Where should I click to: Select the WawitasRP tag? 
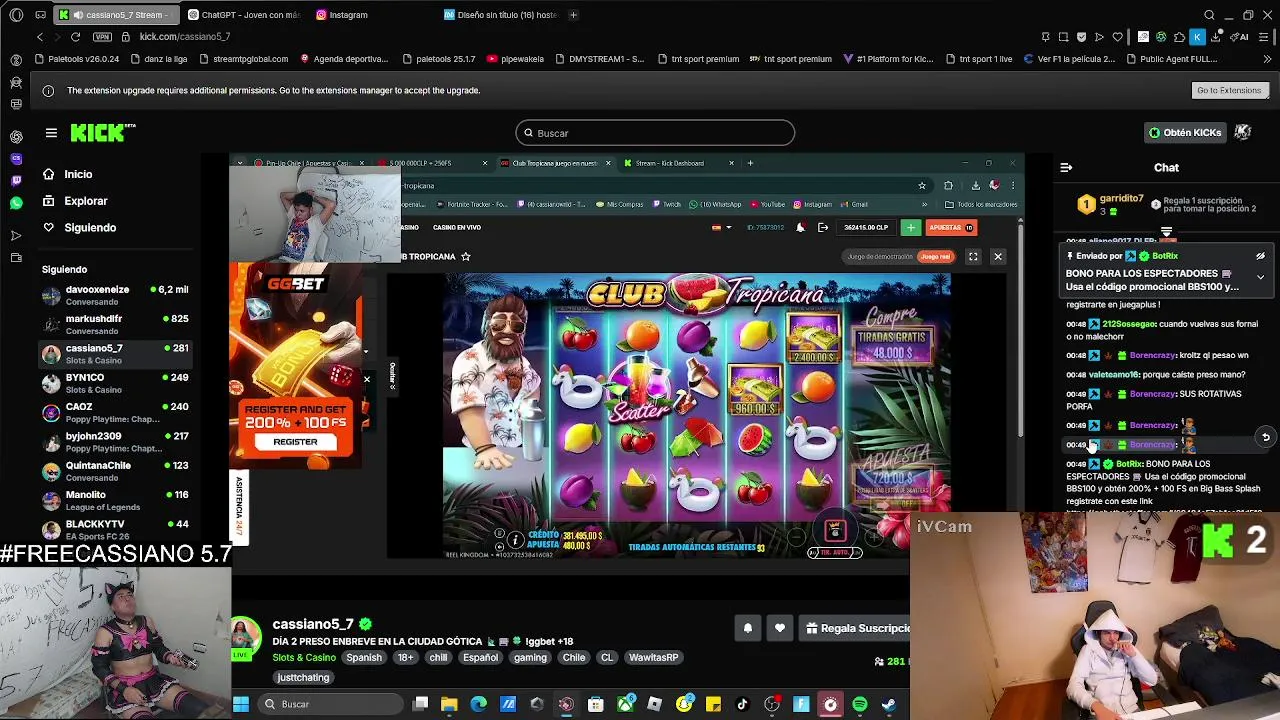pyautogui.click(x=653, y=657)
